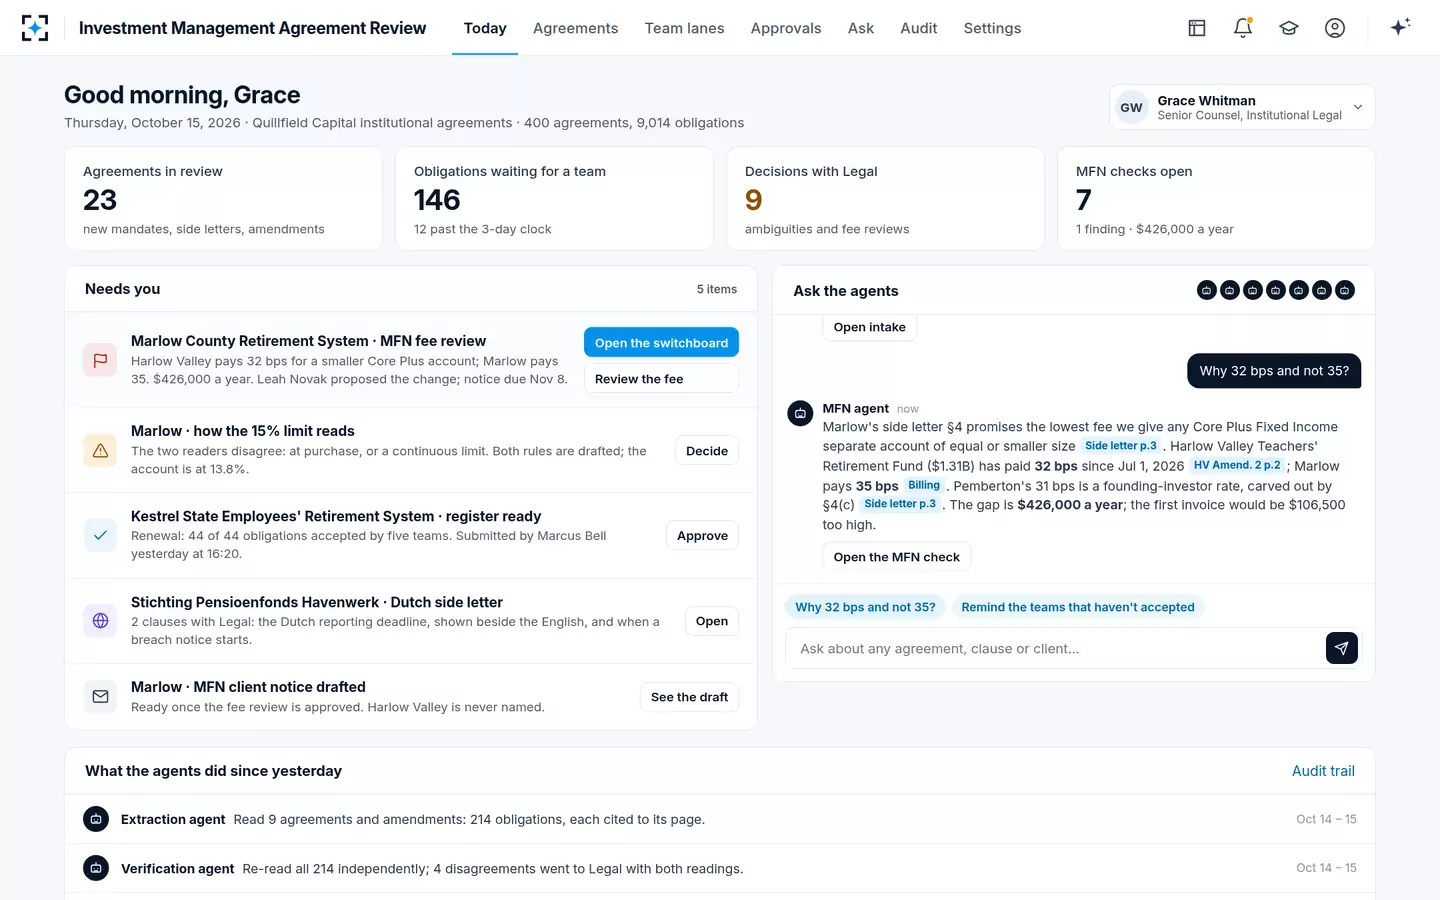Open the Agreements in review card
The height and width of the screenshot is (900, 1440).
(x=223, y=199)
